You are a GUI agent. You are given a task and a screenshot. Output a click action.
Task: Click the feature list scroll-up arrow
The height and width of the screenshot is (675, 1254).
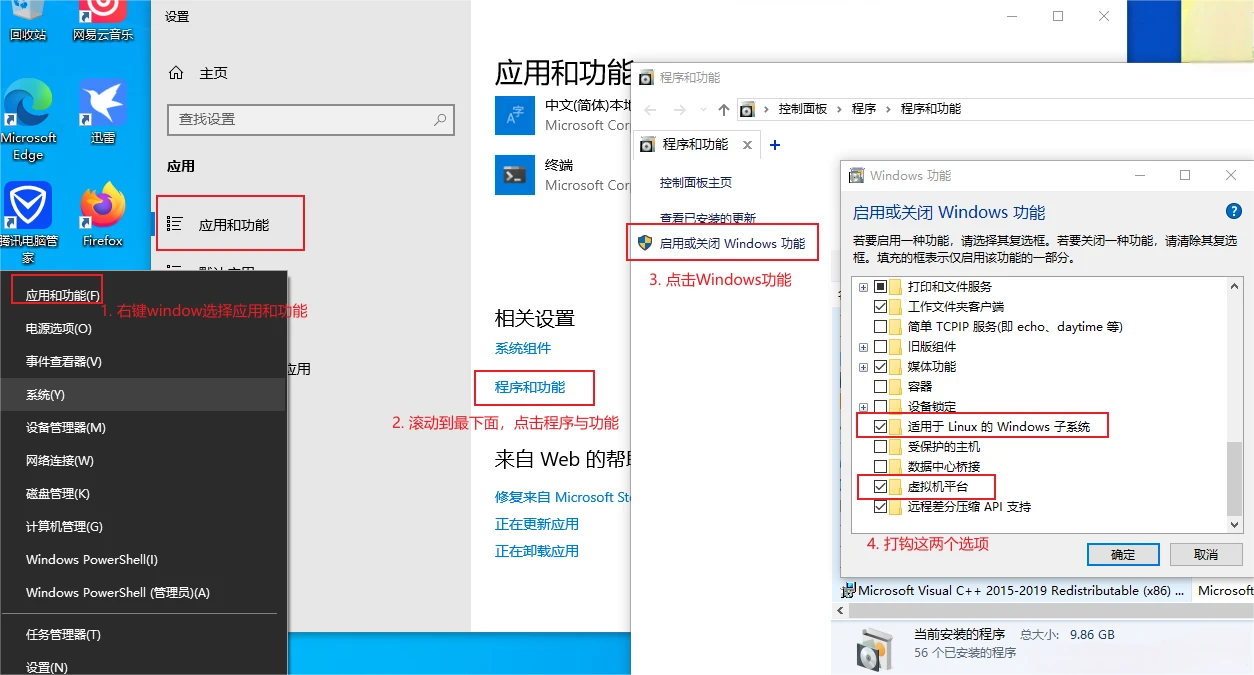(x=1234, y=286)
